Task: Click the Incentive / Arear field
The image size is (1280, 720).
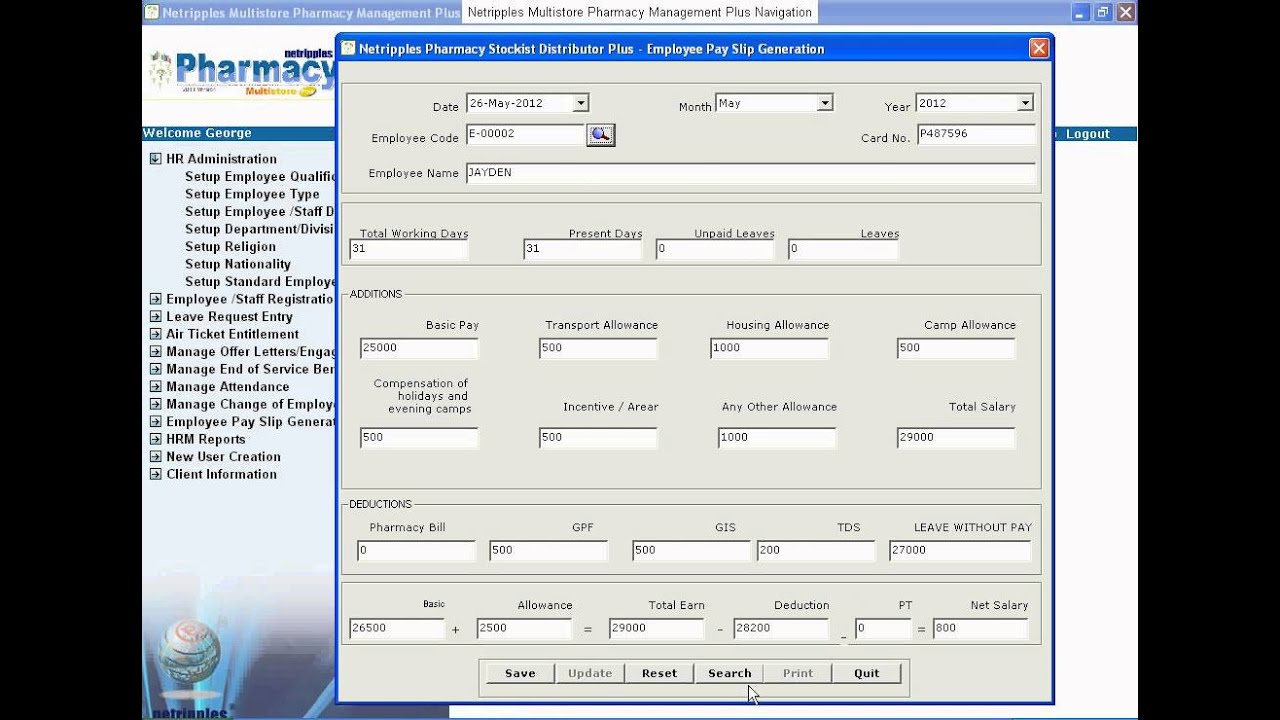Action: [598, 438]
